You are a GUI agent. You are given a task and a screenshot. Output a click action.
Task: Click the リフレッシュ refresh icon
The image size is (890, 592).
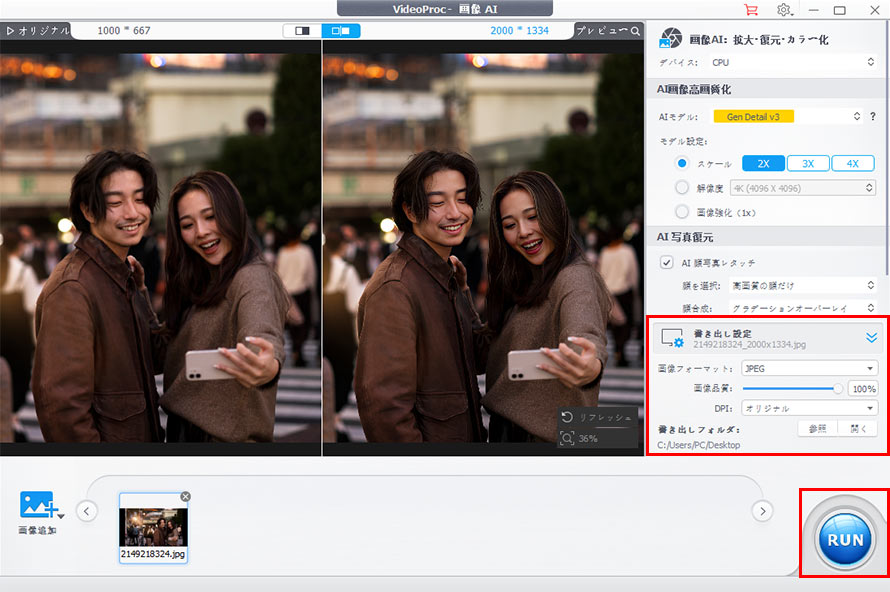[568, 417]
